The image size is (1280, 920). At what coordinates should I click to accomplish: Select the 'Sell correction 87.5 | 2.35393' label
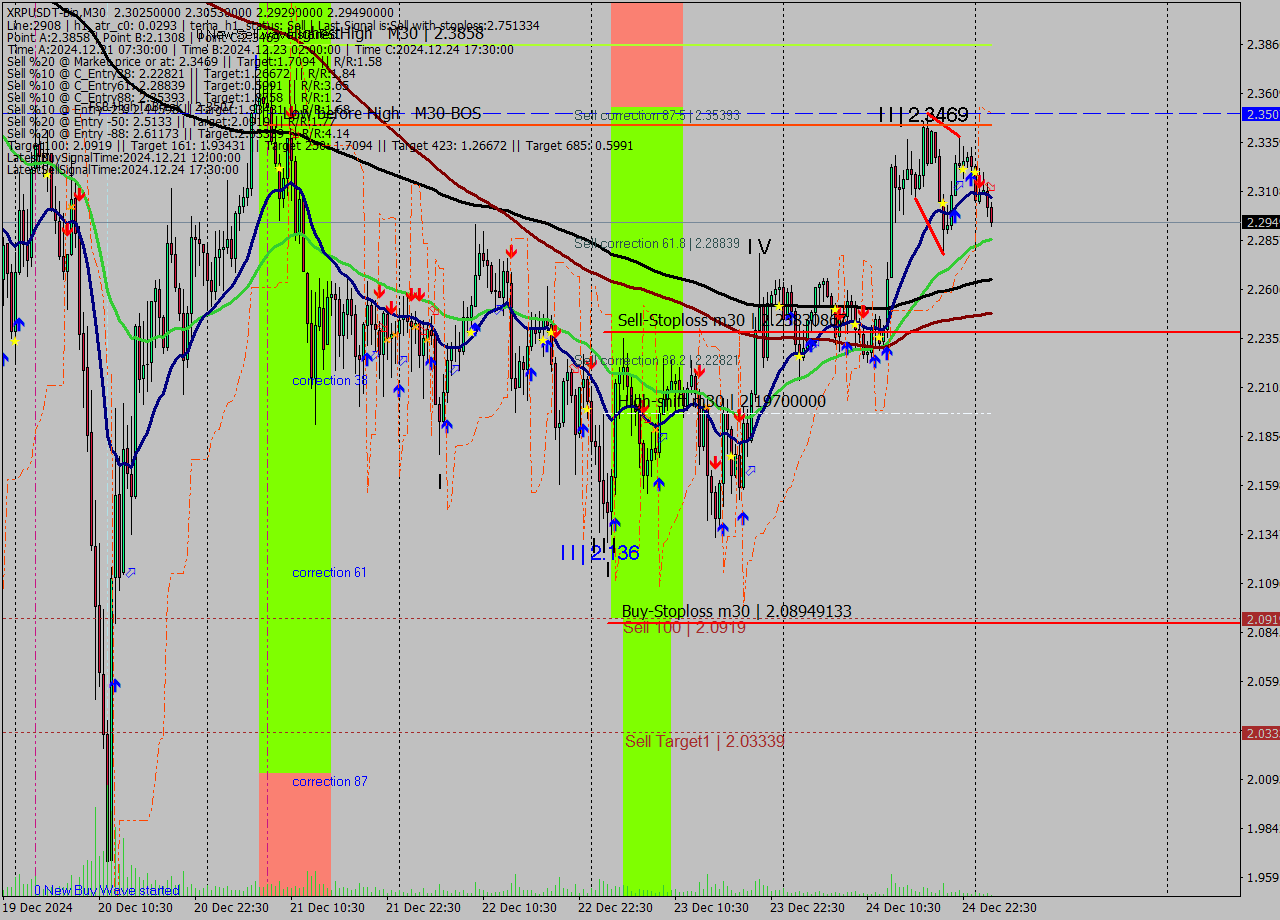[x=657, y=116]
